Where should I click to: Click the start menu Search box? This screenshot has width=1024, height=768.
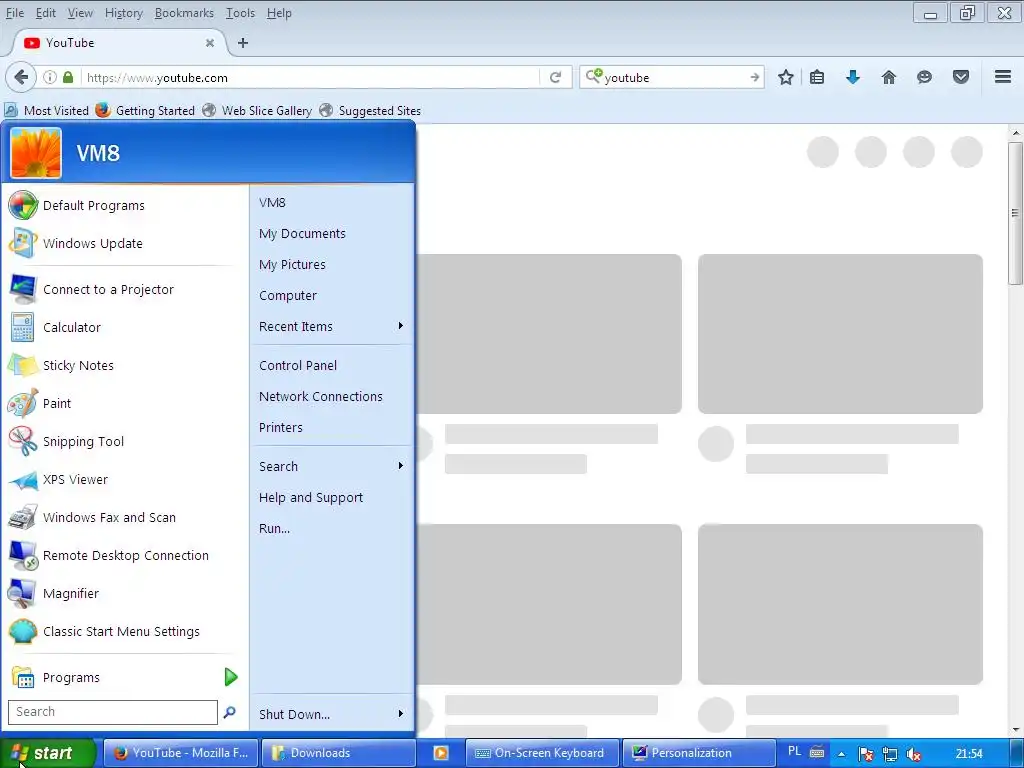tap(113, 712)
